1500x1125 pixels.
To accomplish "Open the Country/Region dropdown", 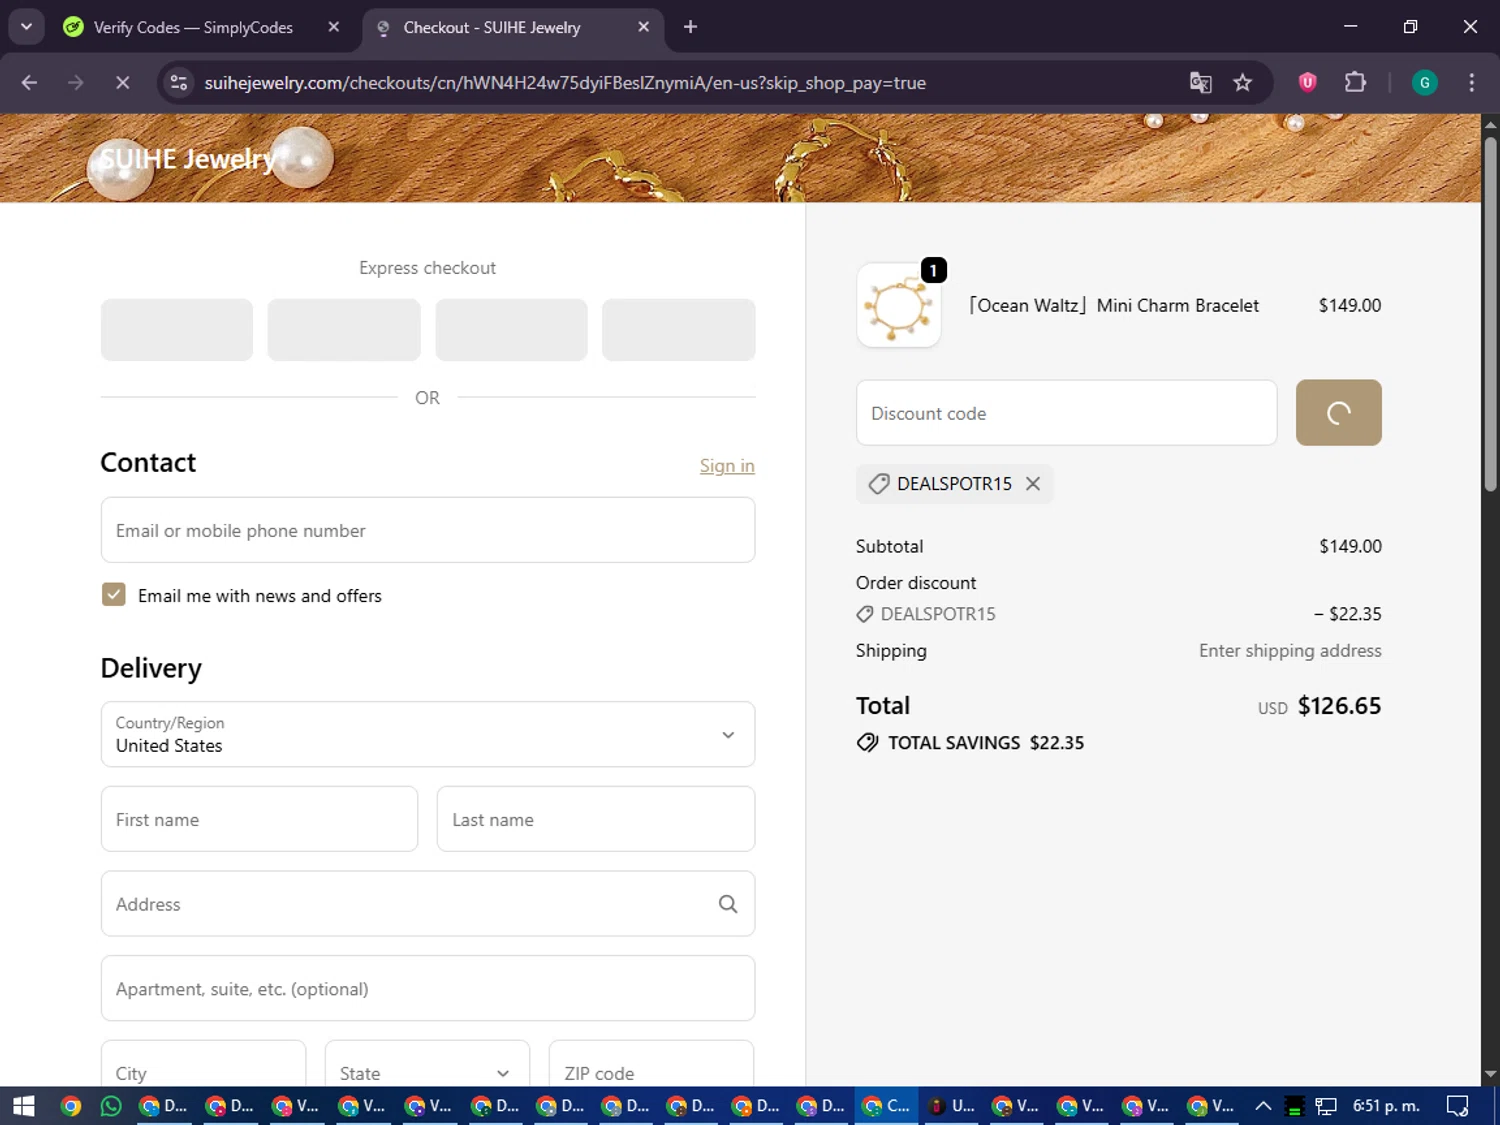I will pos(428,734).
